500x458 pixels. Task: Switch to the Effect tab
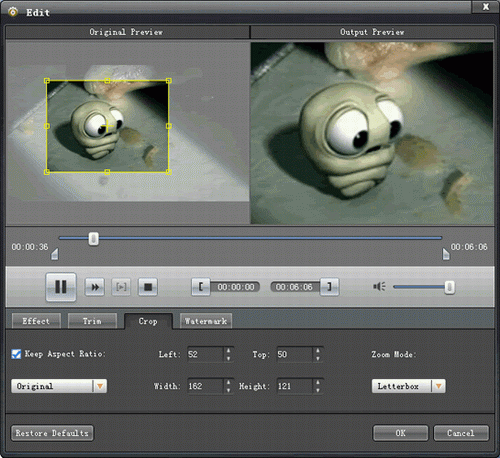(36, 321)
